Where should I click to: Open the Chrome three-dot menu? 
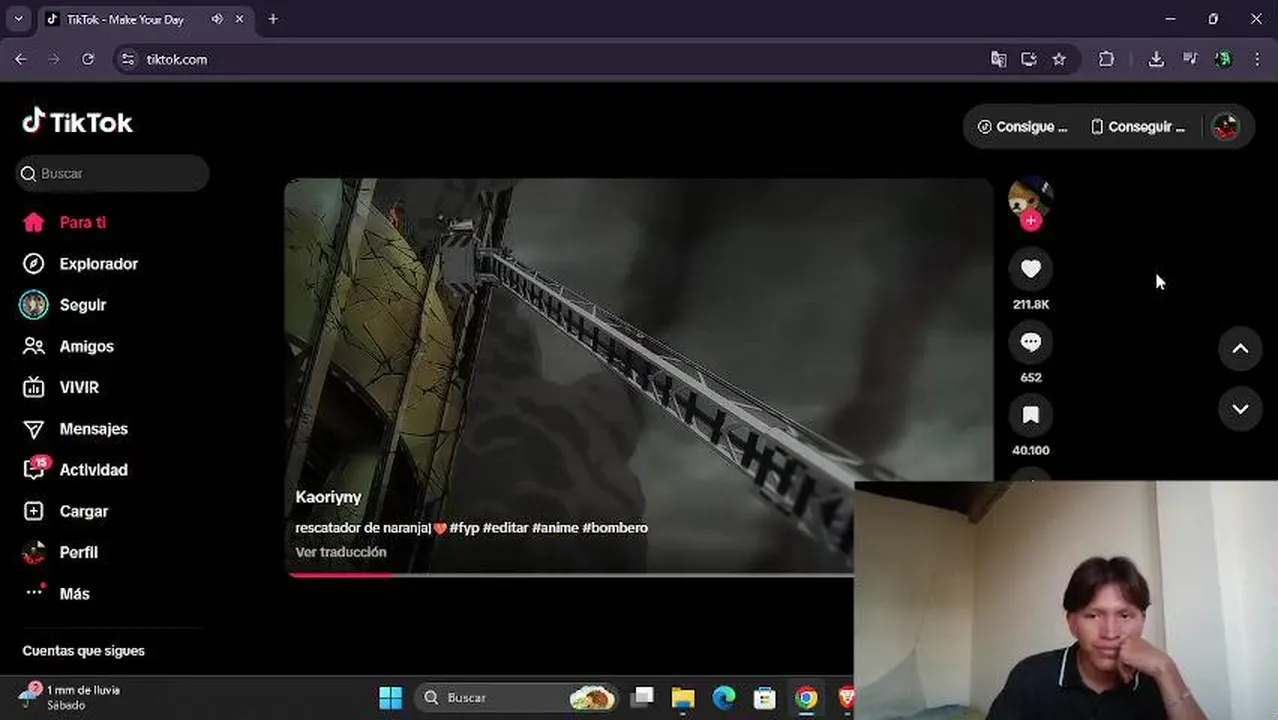[1257, 59]
